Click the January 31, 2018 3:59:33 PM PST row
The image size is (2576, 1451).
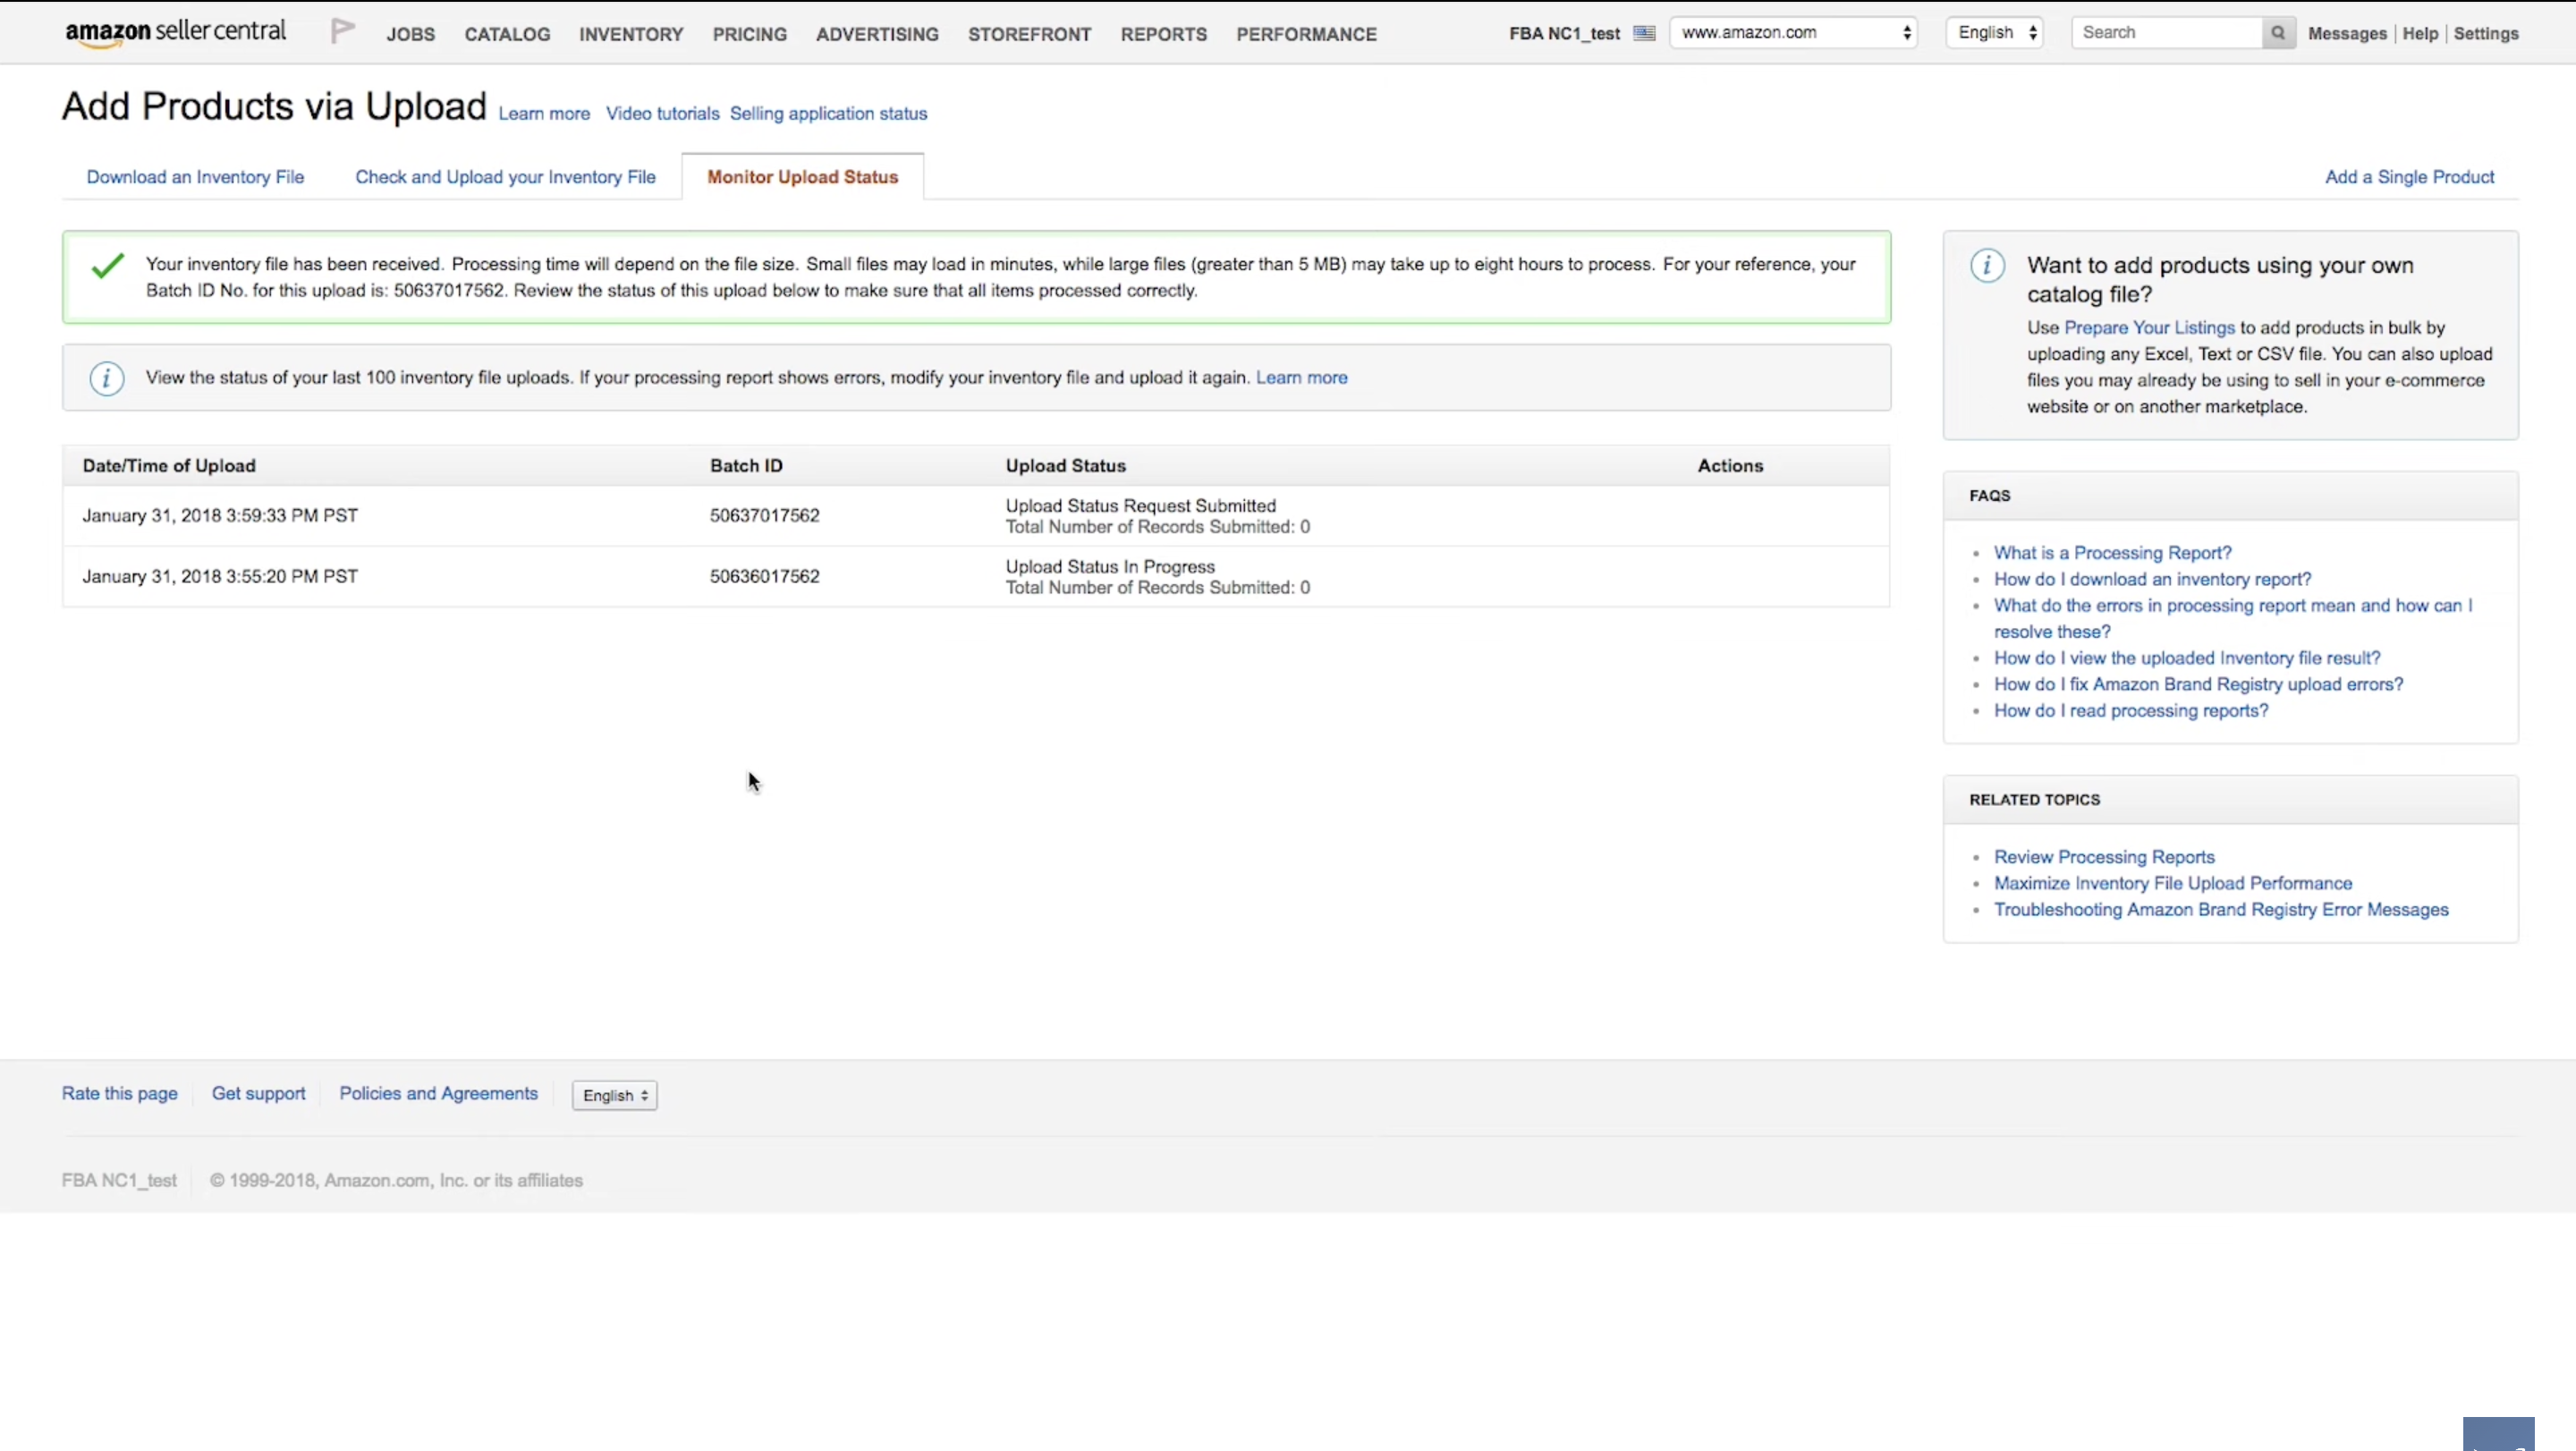976,516
